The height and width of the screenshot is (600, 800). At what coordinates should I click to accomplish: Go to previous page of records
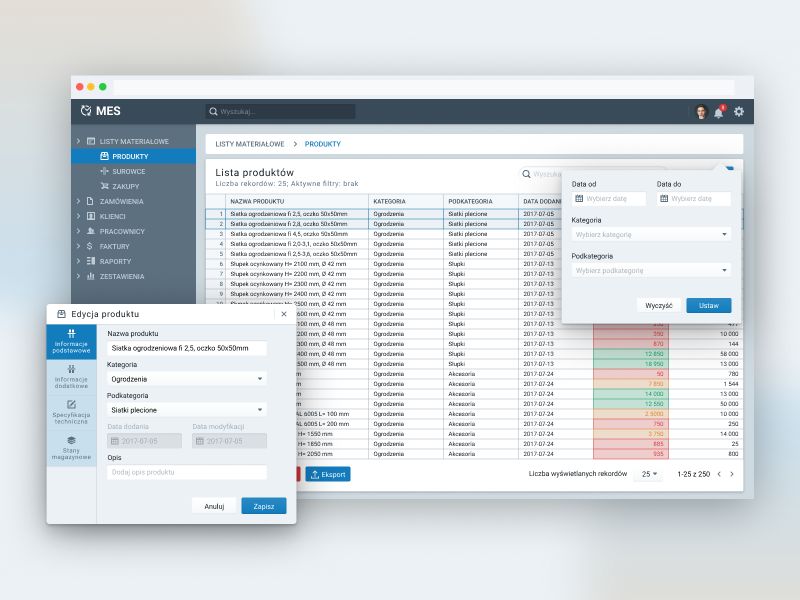click(718, 474)
